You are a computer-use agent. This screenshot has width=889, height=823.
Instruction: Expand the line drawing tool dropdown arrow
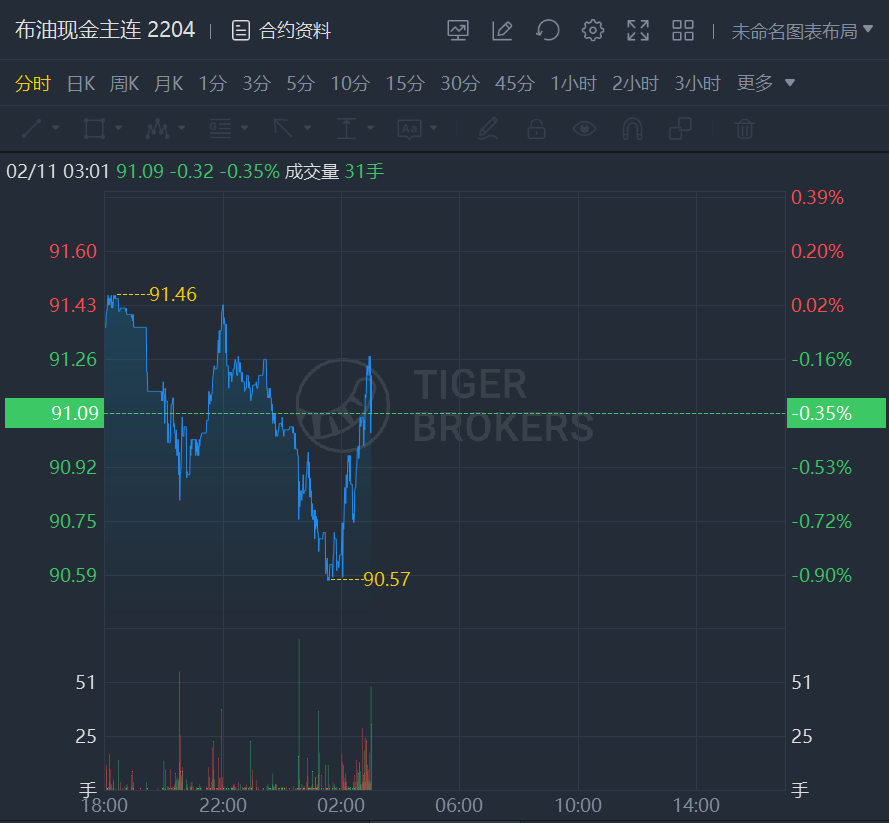pyautogui.click(x=55, y=129)
